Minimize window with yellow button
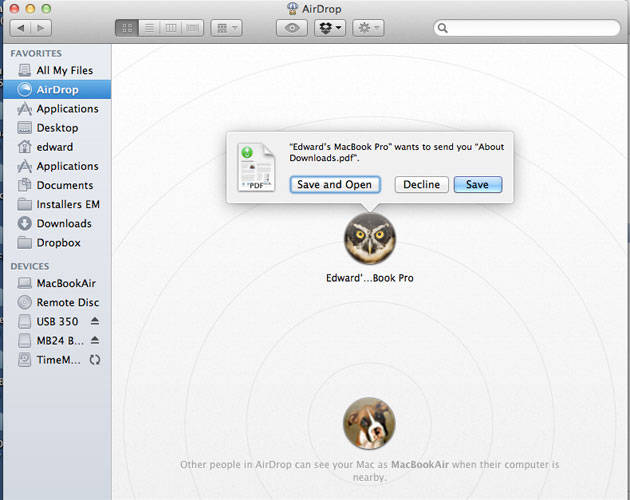Screen dimensions: 630x500 pyautogui.click(x=30, y=8)
